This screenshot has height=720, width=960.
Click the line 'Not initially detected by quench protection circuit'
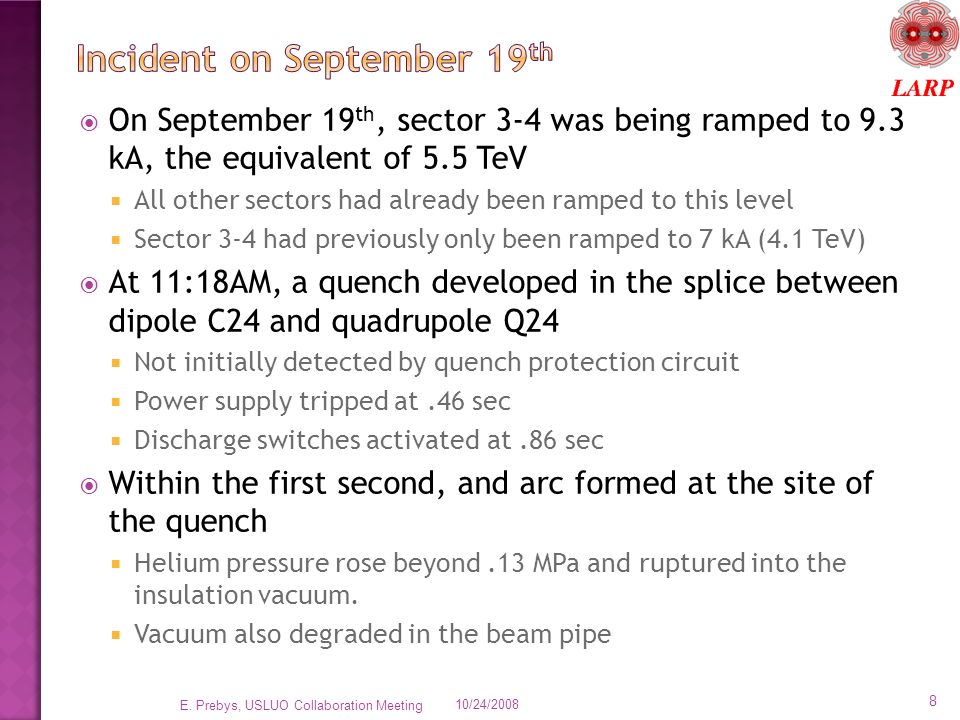[x=437, y=362]
